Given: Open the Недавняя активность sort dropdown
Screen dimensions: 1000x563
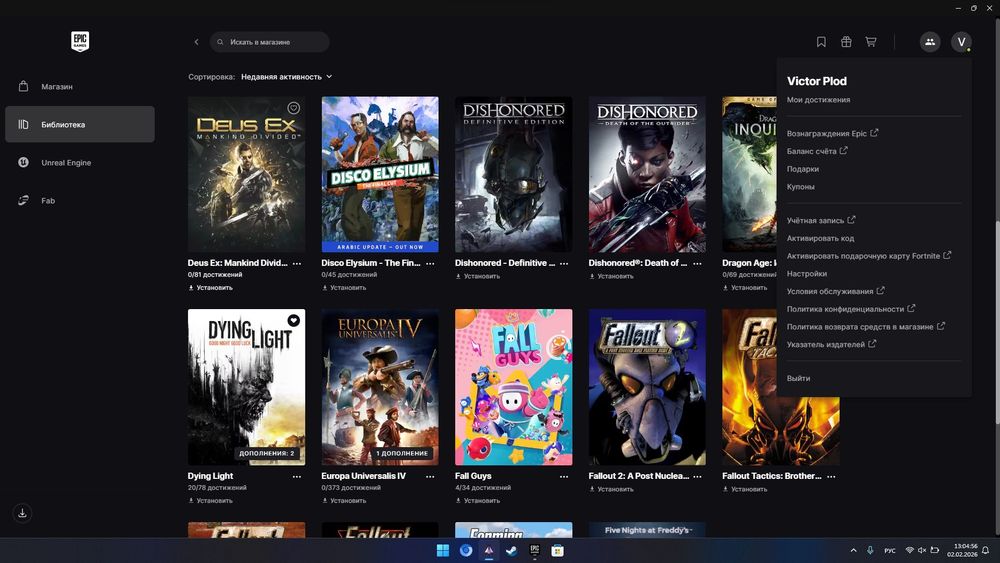Looking at the screenshot, I should point(286,77).
